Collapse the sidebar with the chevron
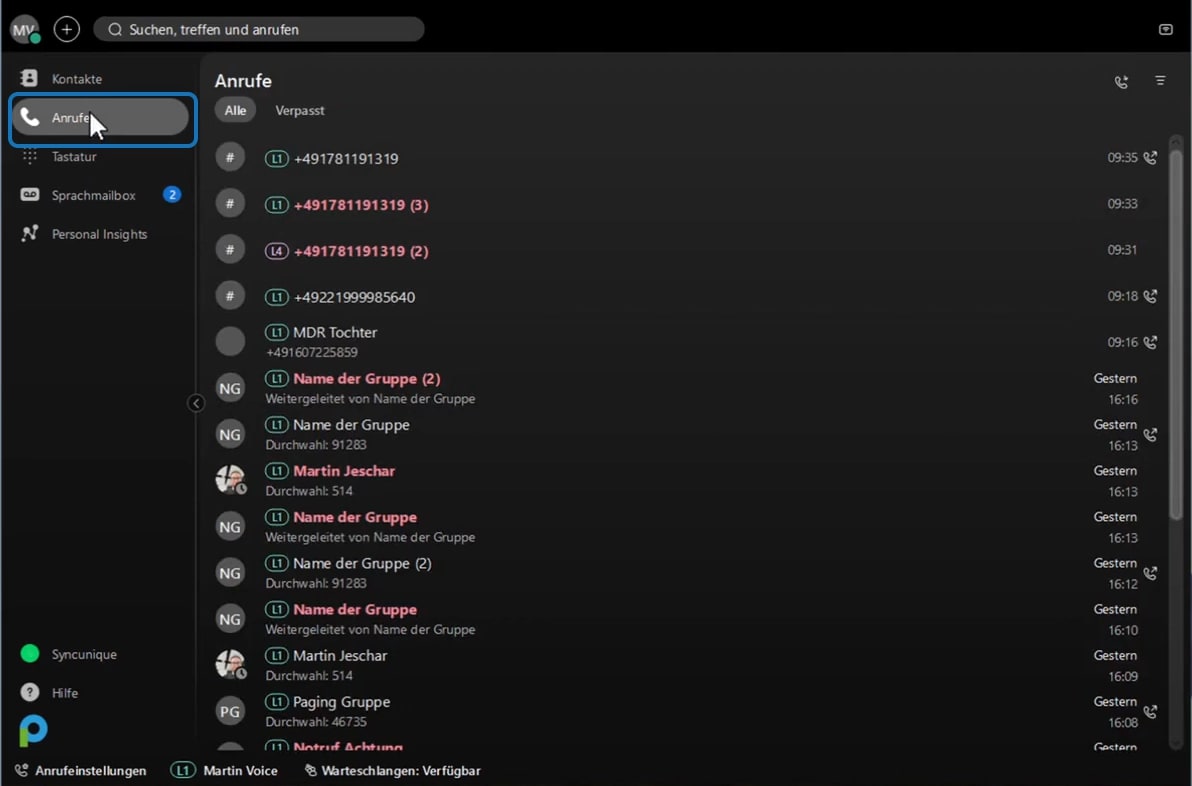 196,403
